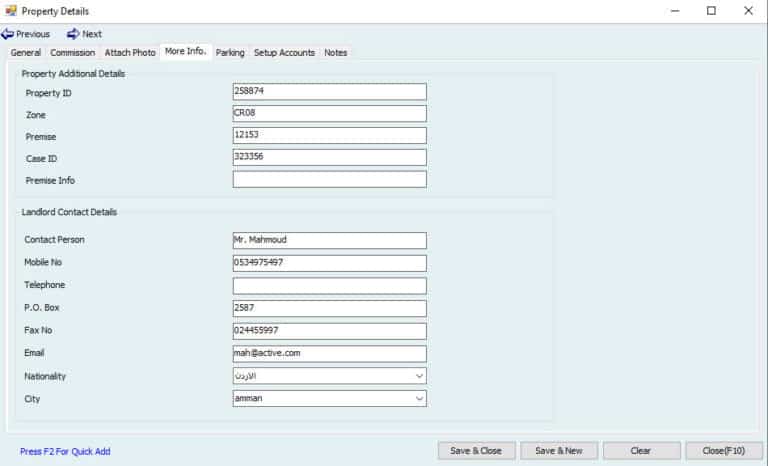768x466 pixels.
Task: Open the Nationality dropdown
Action: click(x=418, y=376)
